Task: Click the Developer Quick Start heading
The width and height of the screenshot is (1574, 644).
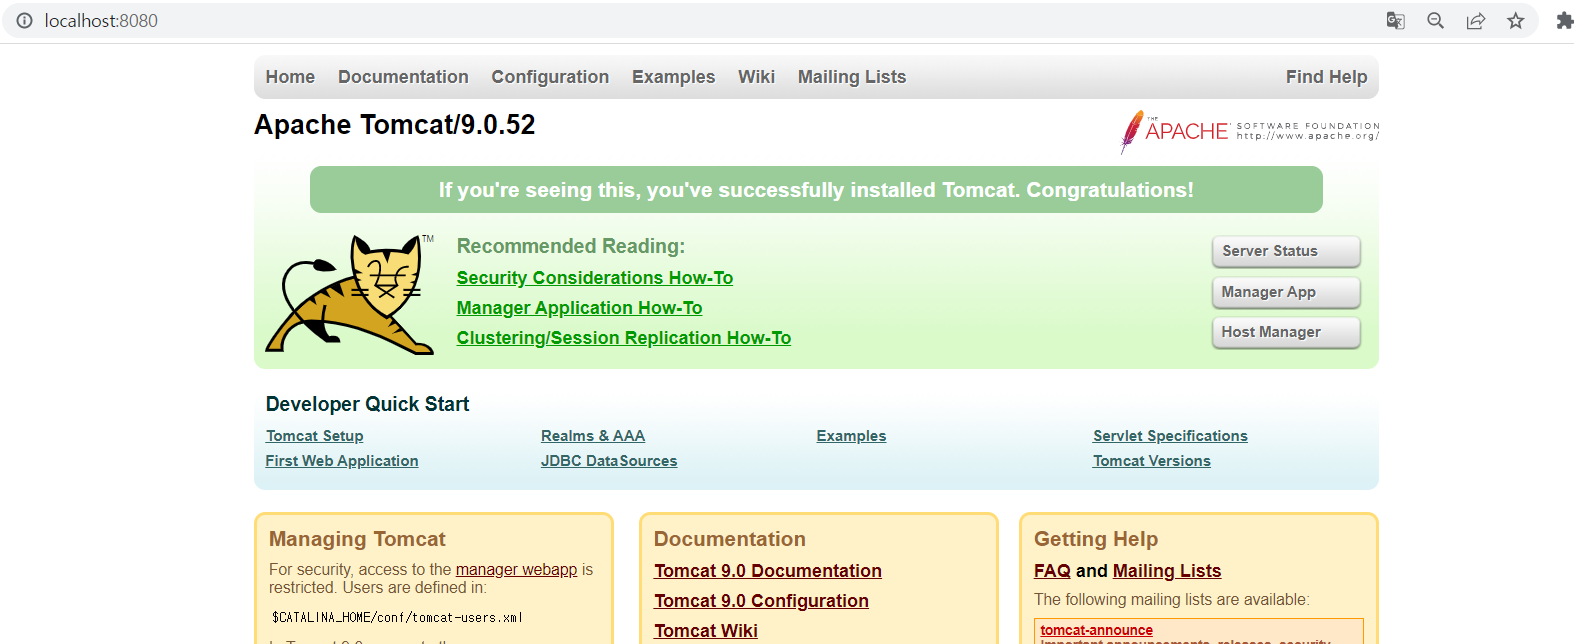Action: pos(367,404)
